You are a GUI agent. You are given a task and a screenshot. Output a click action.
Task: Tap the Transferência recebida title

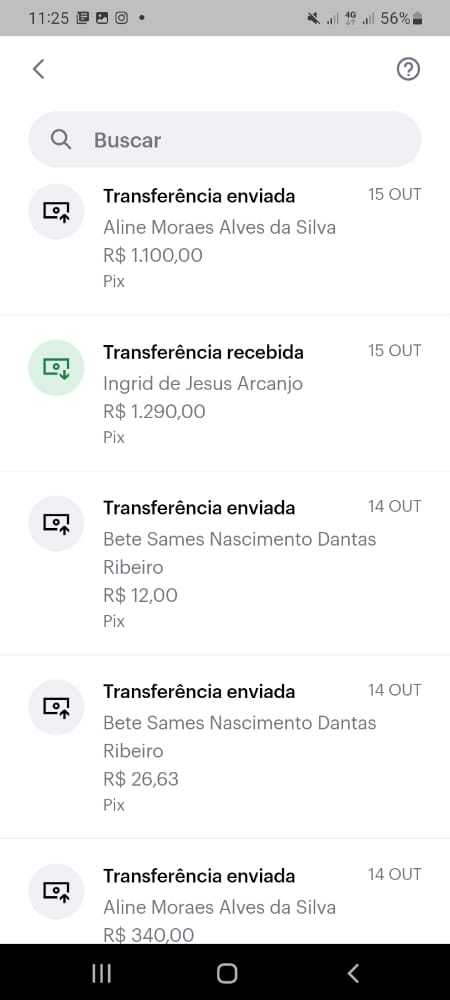[203, 352]
